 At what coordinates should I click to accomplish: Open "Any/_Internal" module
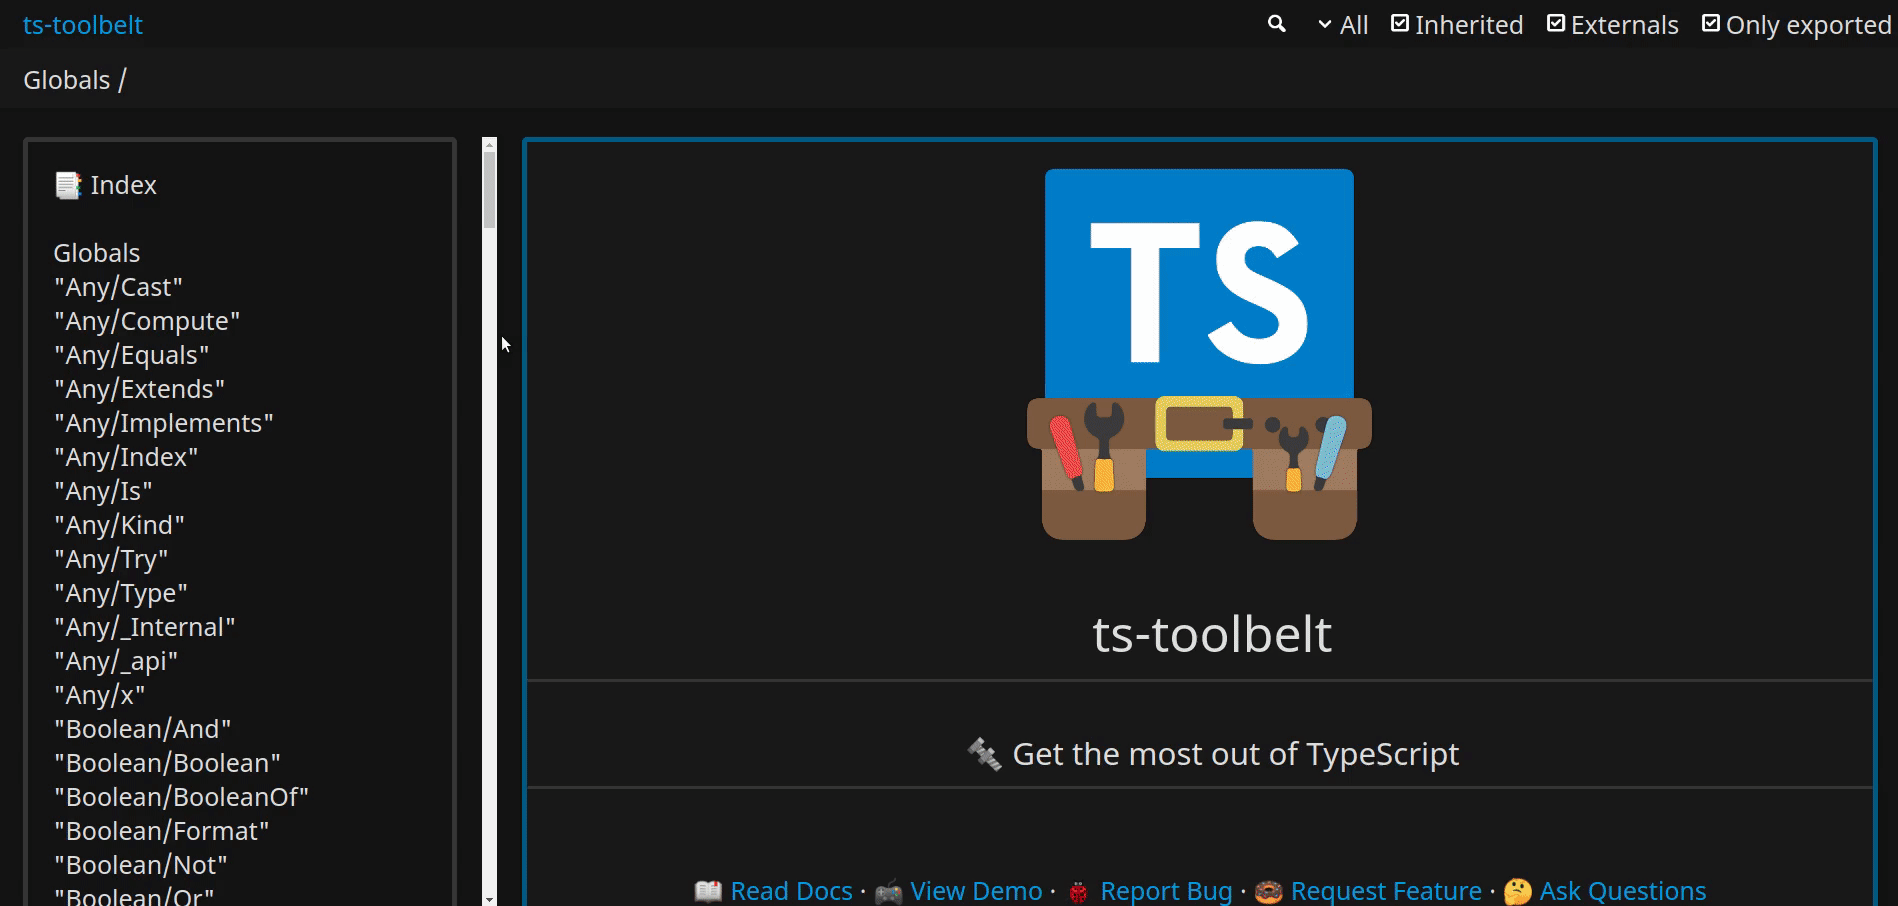tap(145, 627)
